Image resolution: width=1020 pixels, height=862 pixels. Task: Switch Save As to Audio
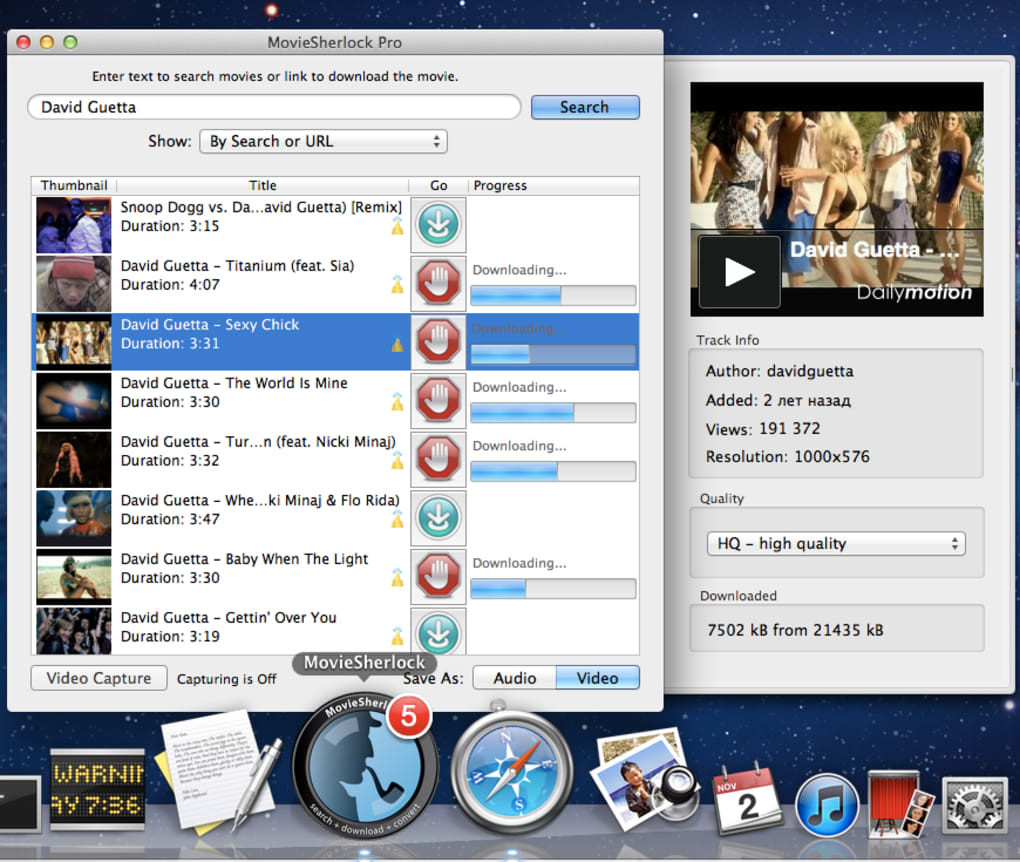pyautogui.click(x=515, y=678)
